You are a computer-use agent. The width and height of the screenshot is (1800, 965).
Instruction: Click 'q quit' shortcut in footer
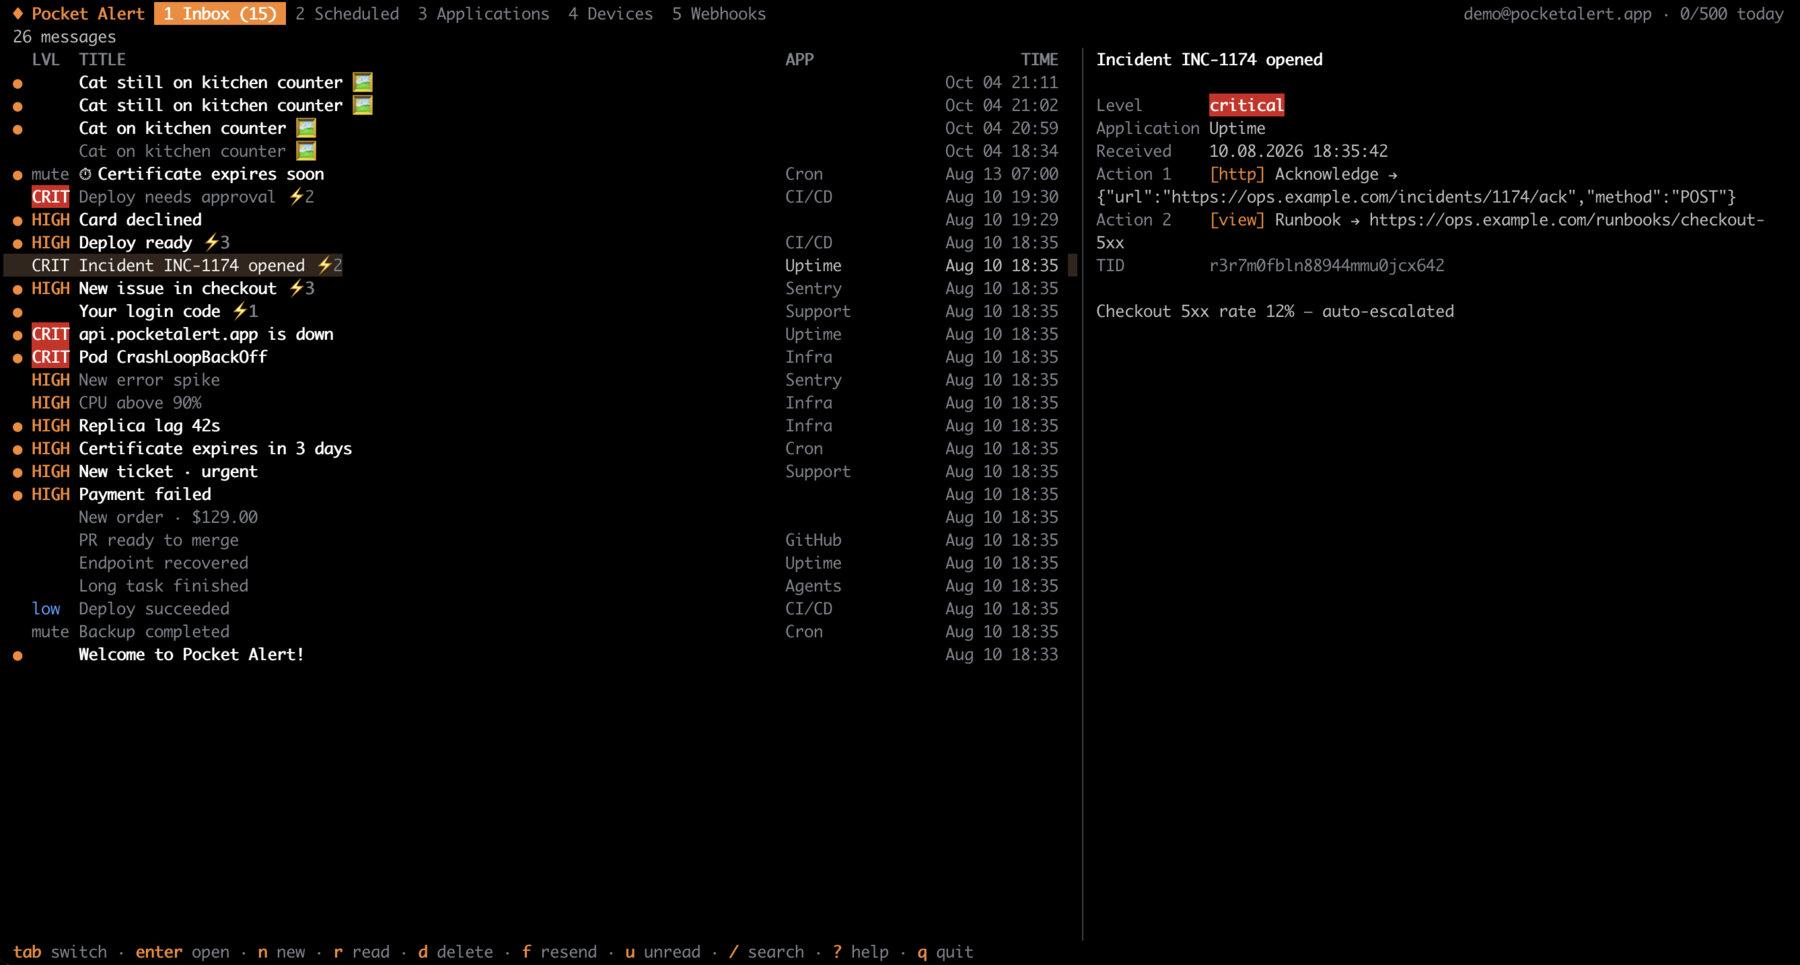tap(945, 952)
